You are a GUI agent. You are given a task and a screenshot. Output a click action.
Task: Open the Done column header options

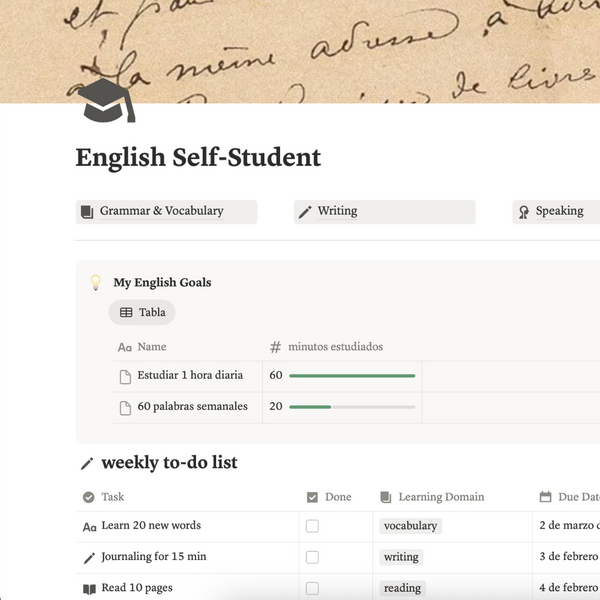(329, 497)
